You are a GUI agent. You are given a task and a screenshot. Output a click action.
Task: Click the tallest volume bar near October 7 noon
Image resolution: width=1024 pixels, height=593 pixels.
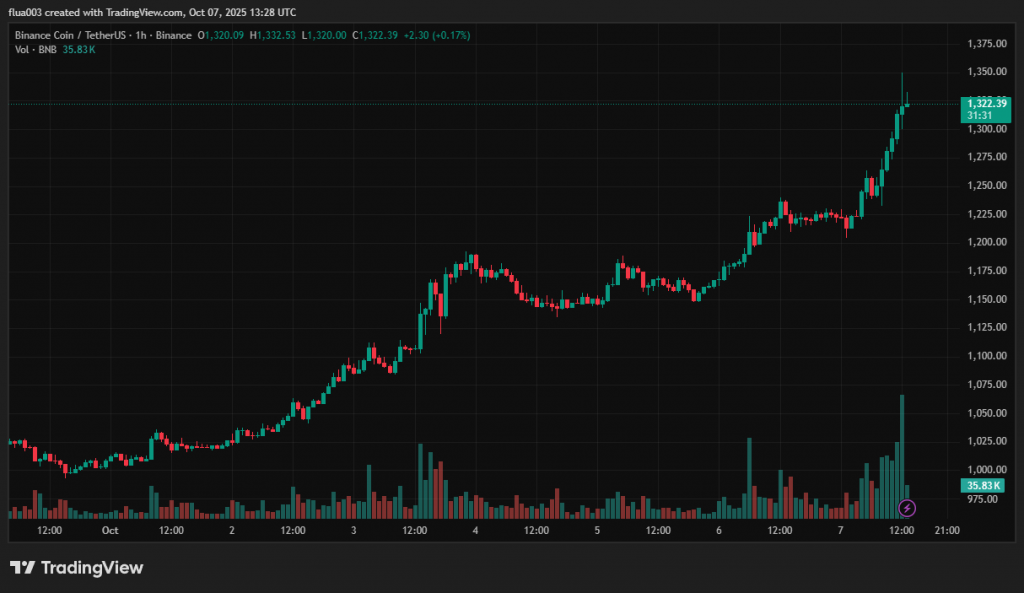click(902, 455)
